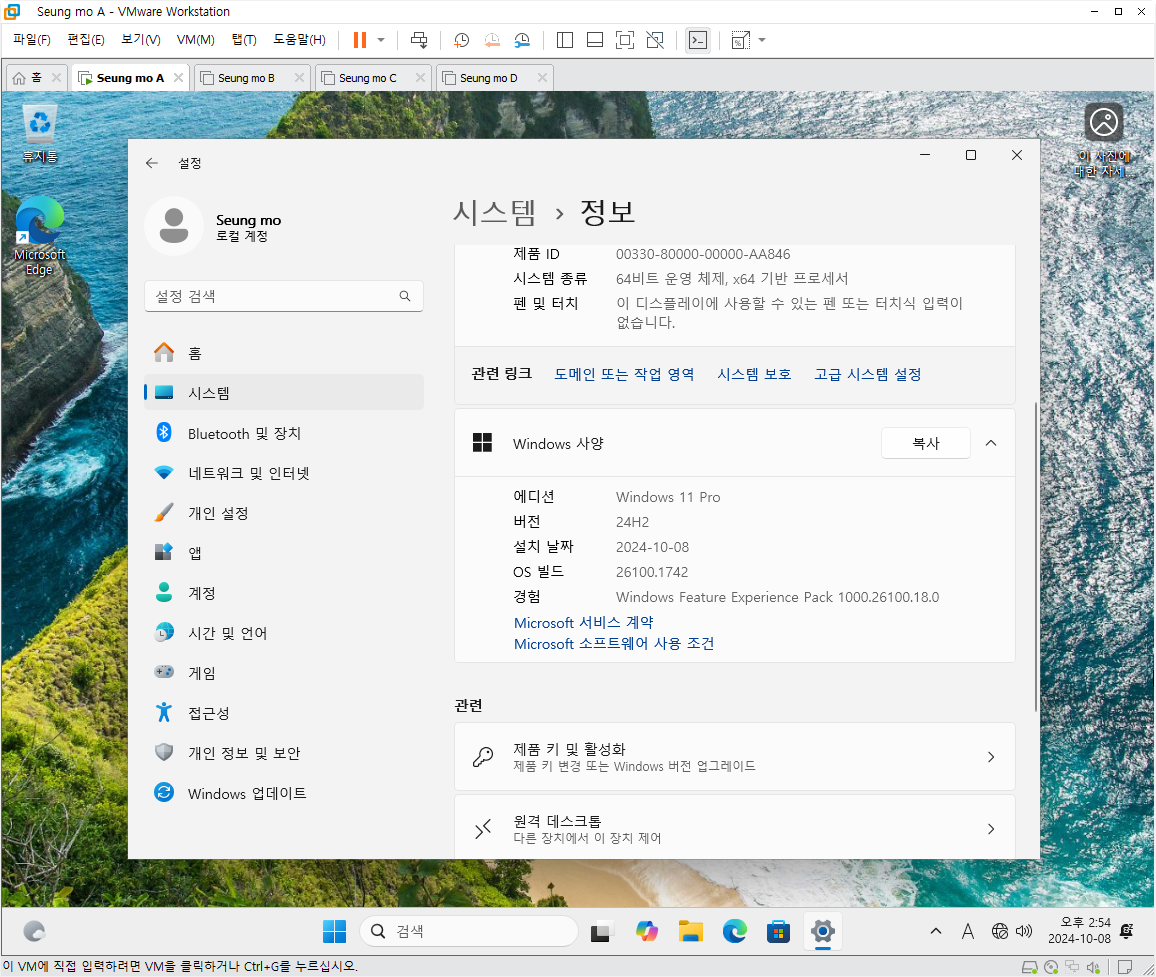This screenshot has width=1156, height=977.
Task: Switch to Unity mode icon
Action: (655, 40)
